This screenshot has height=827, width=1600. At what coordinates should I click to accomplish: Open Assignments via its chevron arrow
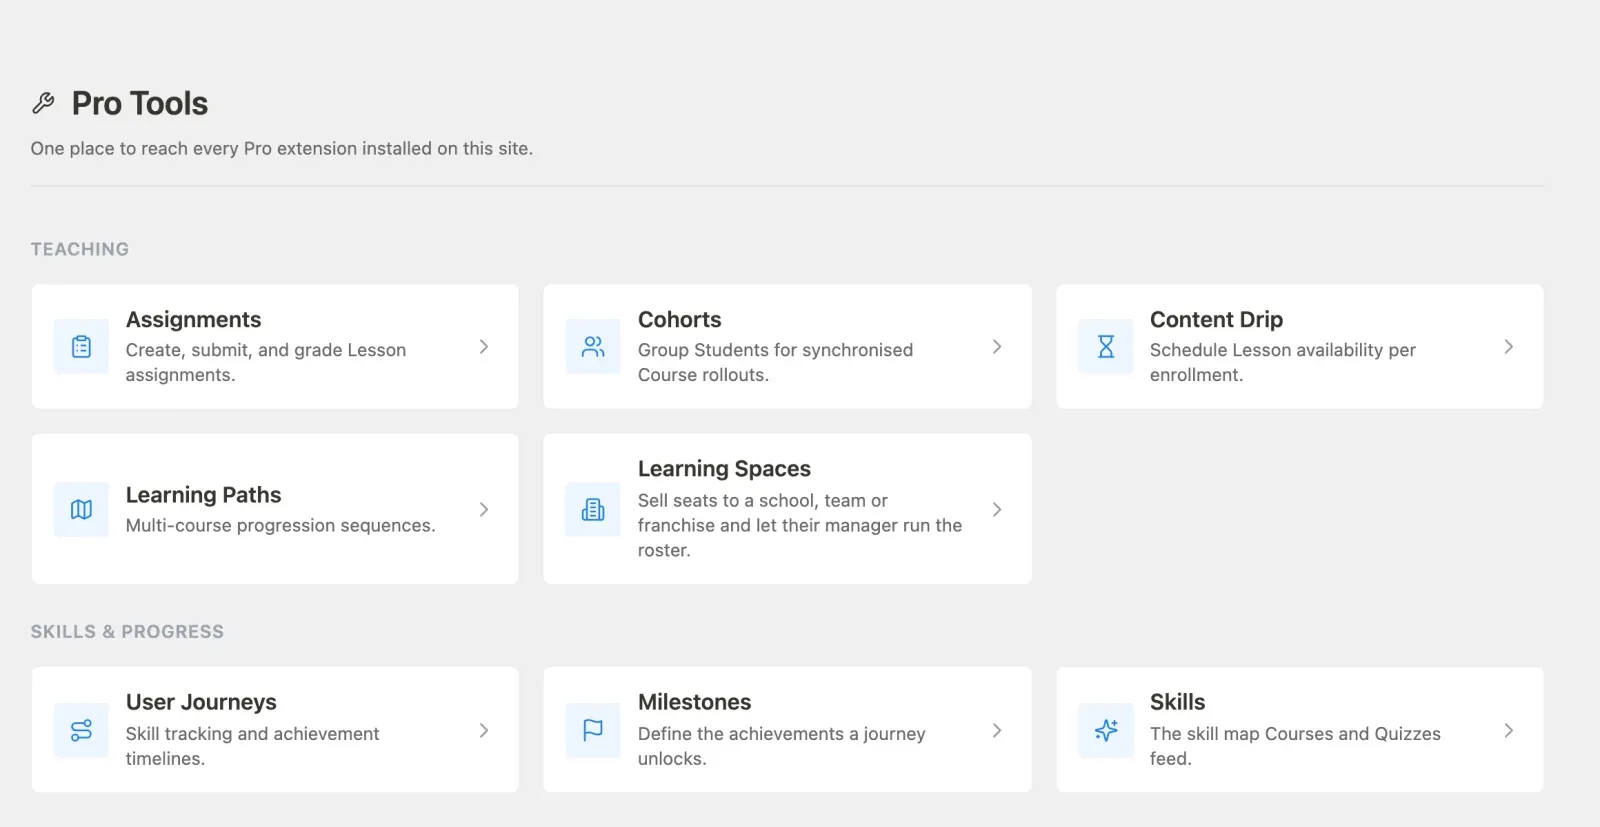point(484,347)
